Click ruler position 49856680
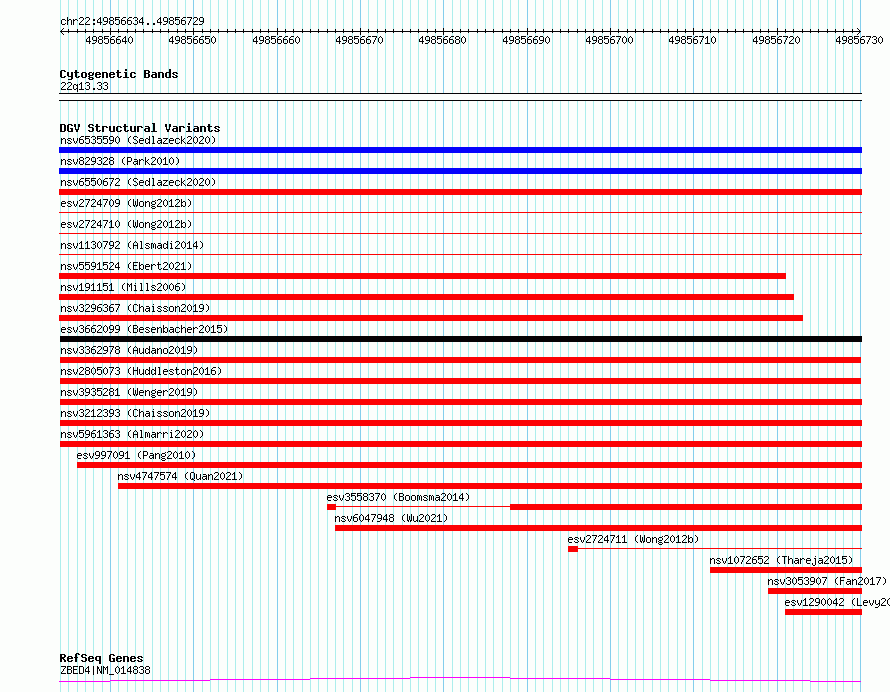 442,40
